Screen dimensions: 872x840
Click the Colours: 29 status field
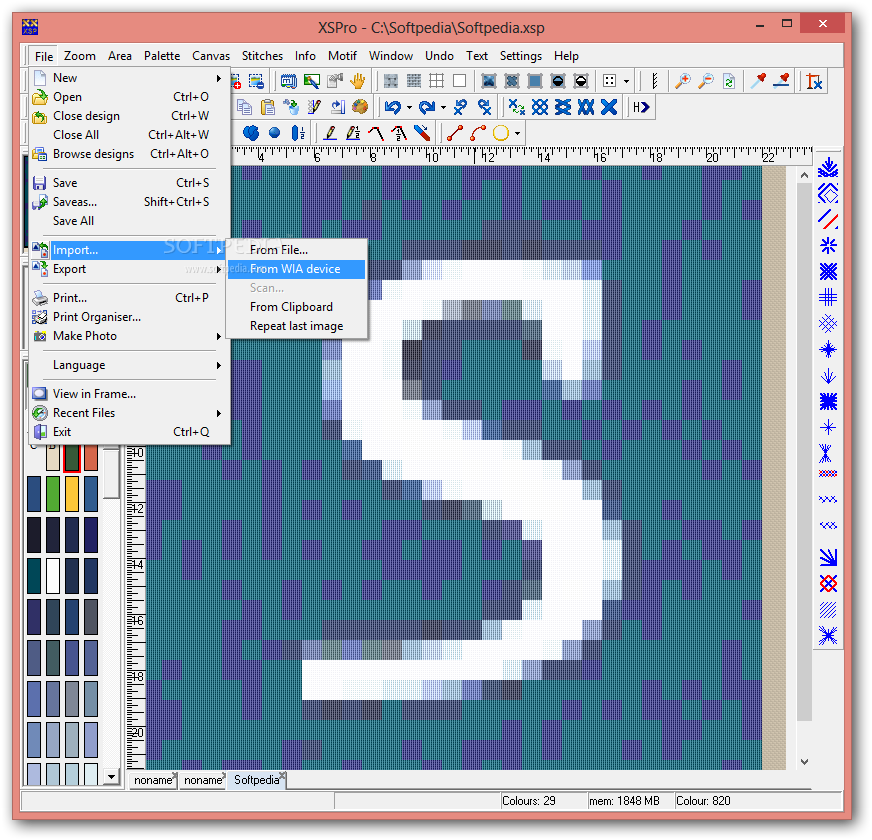tap(543, 801)
